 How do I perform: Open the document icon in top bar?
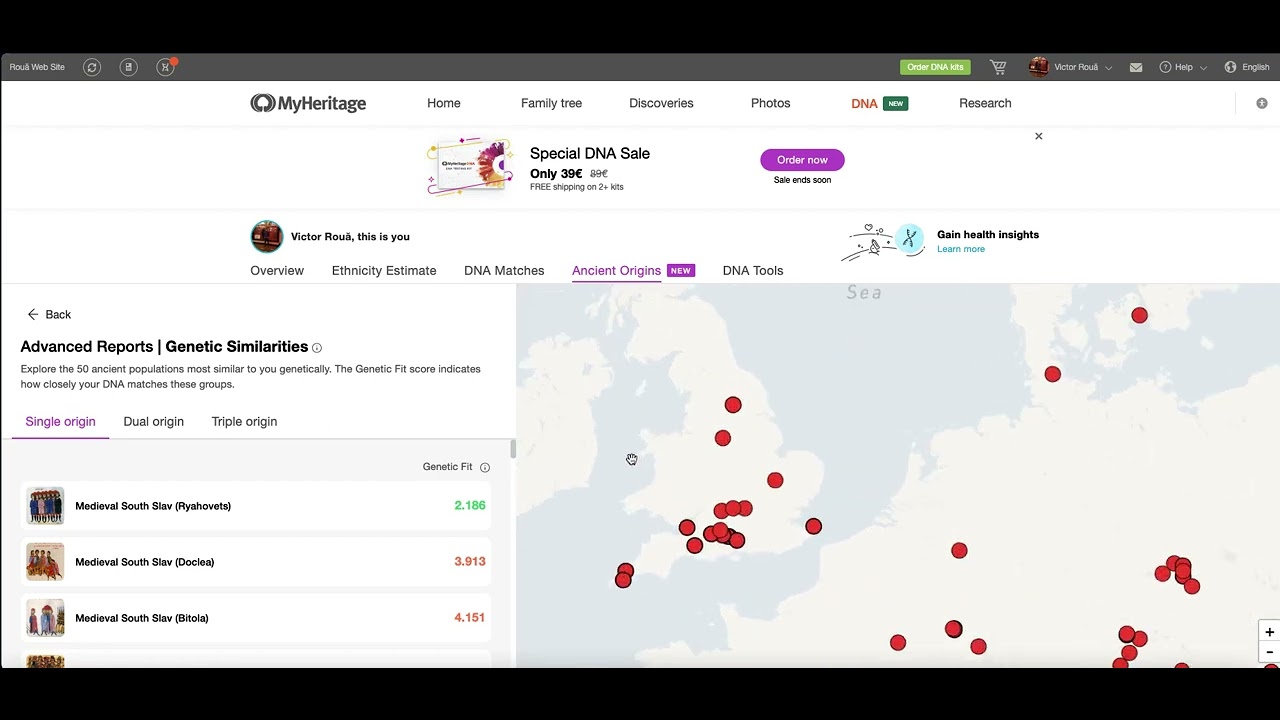[x=128, y=67]
